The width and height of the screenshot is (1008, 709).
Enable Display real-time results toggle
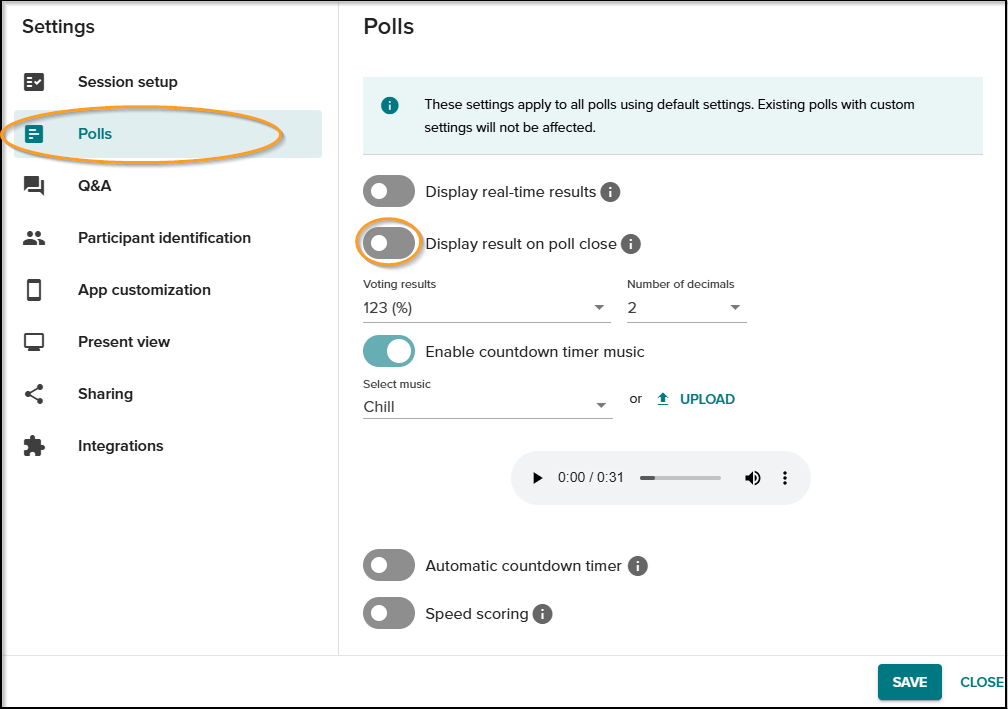coord(389,192)
